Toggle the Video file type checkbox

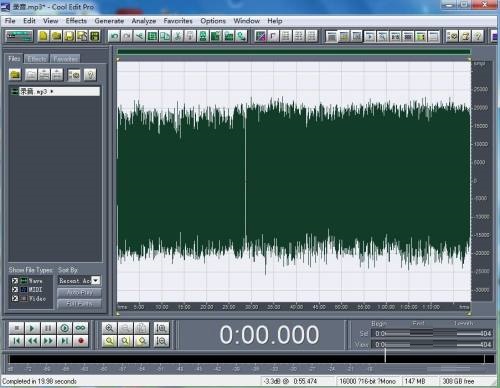pyautogui.click(x=15, y=299)
